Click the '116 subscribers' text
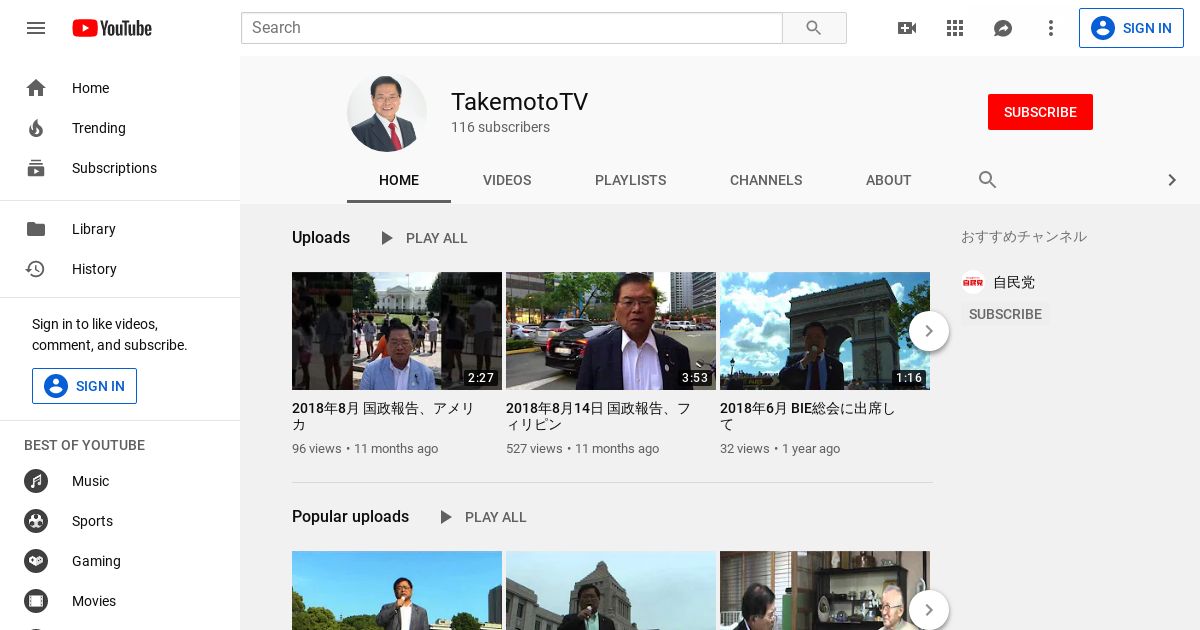 tap(500, 127)
